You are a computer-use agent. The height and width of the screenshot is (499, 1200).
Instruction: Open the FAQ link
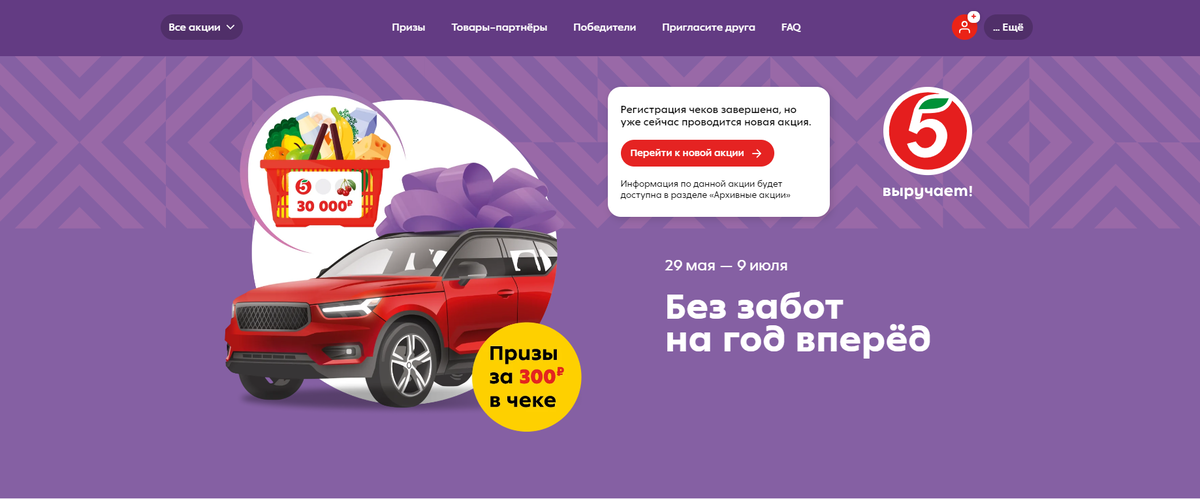click(x=790, y=27)
